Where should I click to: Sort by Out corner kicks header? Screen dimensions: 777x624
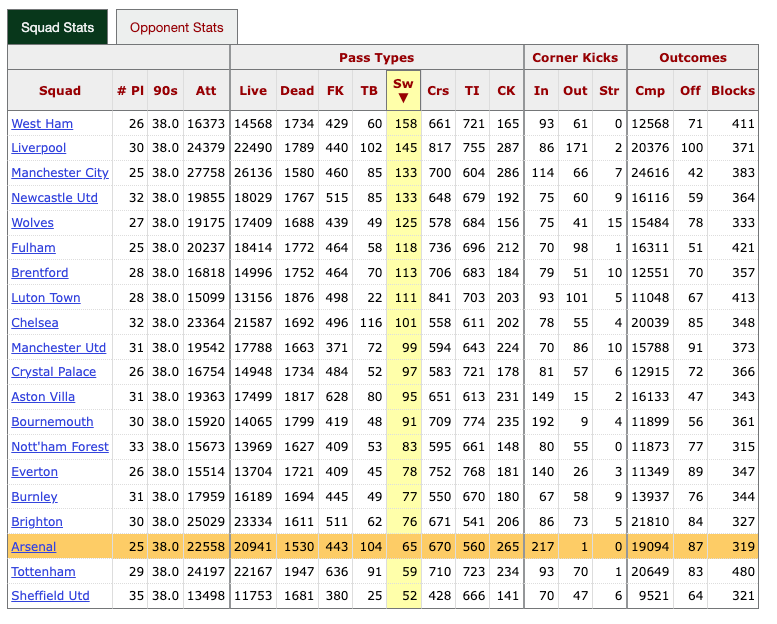tap(575, 91)
